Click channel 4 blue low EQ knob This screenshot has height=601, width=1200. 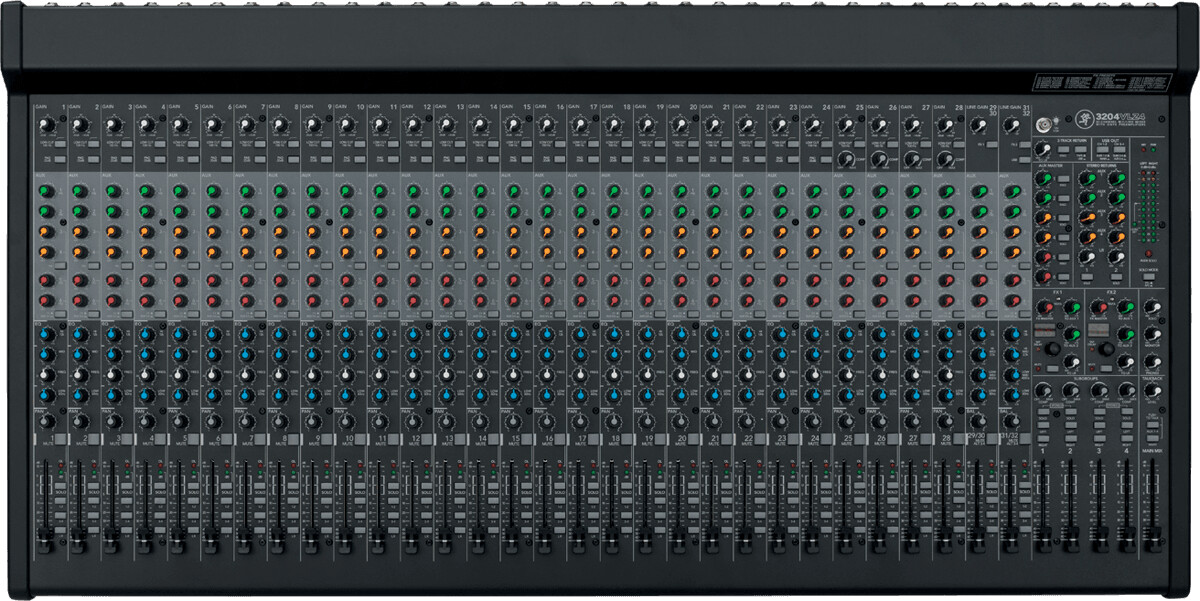(146, 395)
